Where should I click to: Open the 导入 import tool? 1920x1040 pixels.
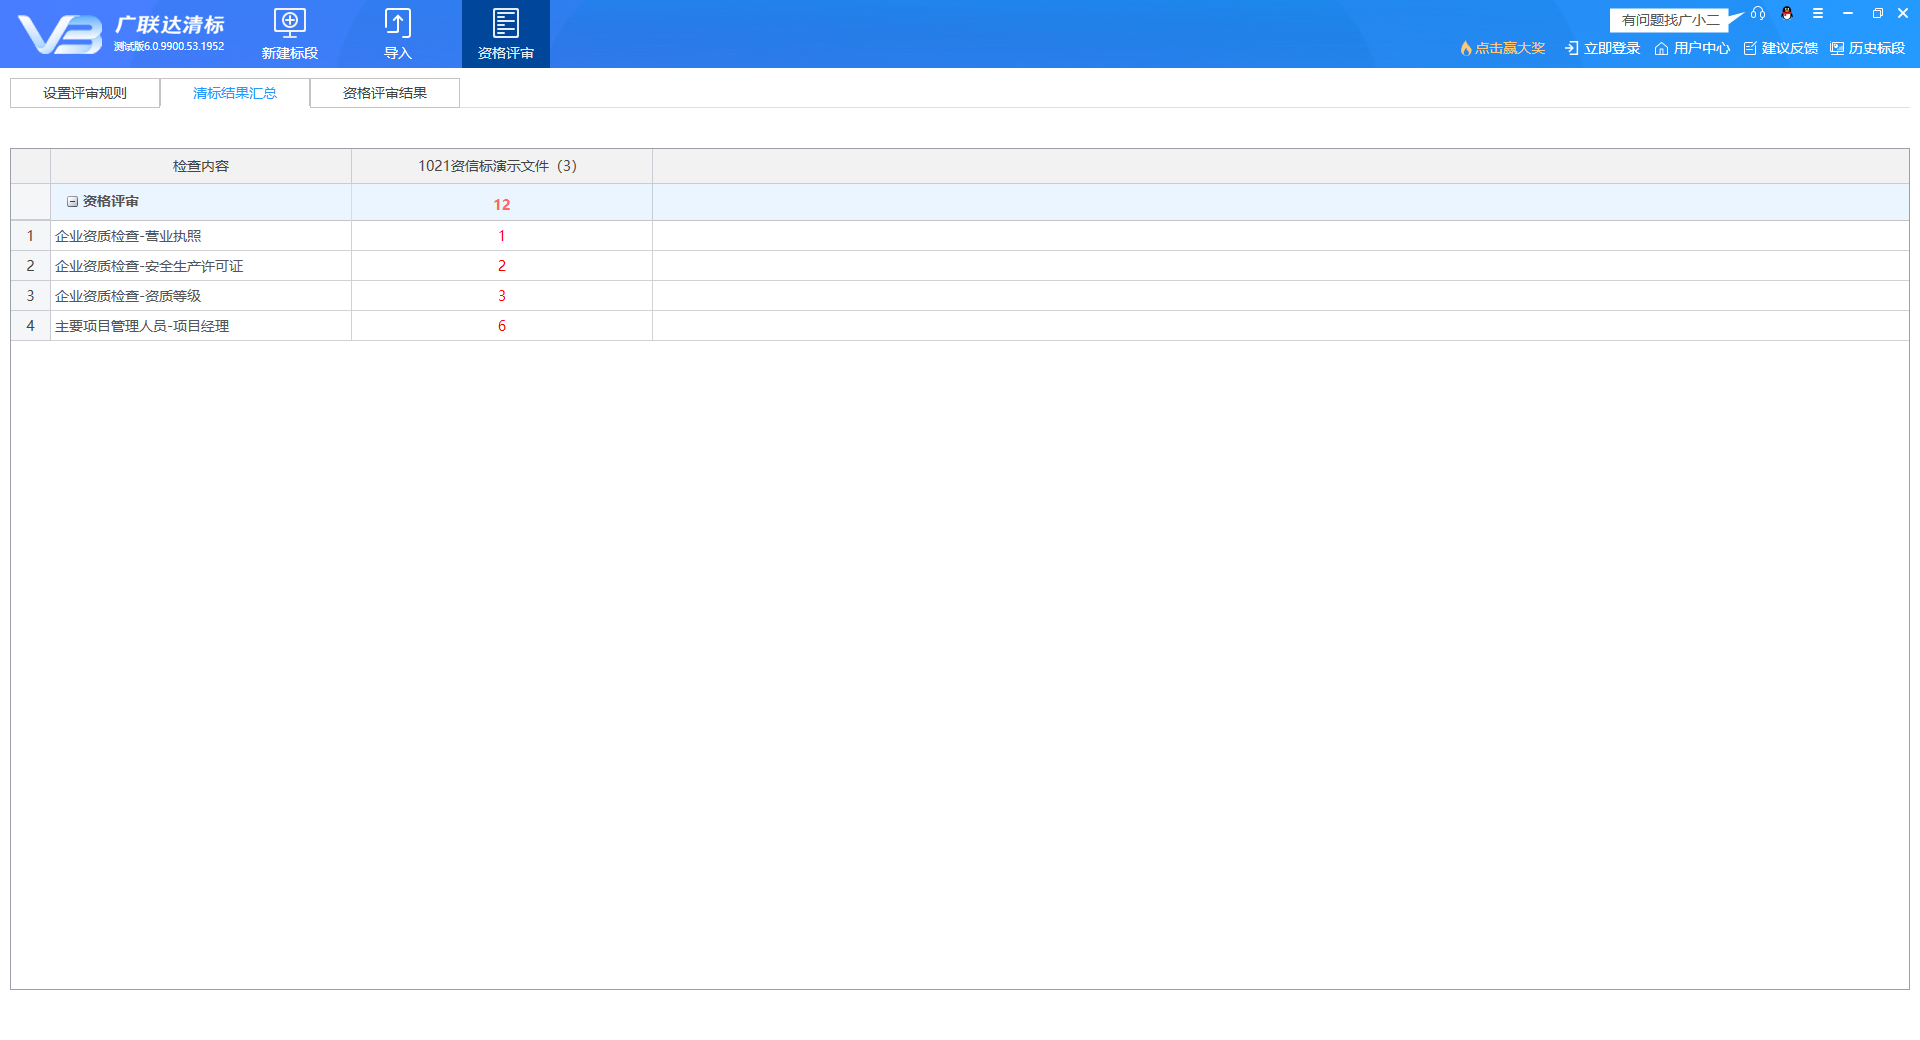click(x=398, y=34)
